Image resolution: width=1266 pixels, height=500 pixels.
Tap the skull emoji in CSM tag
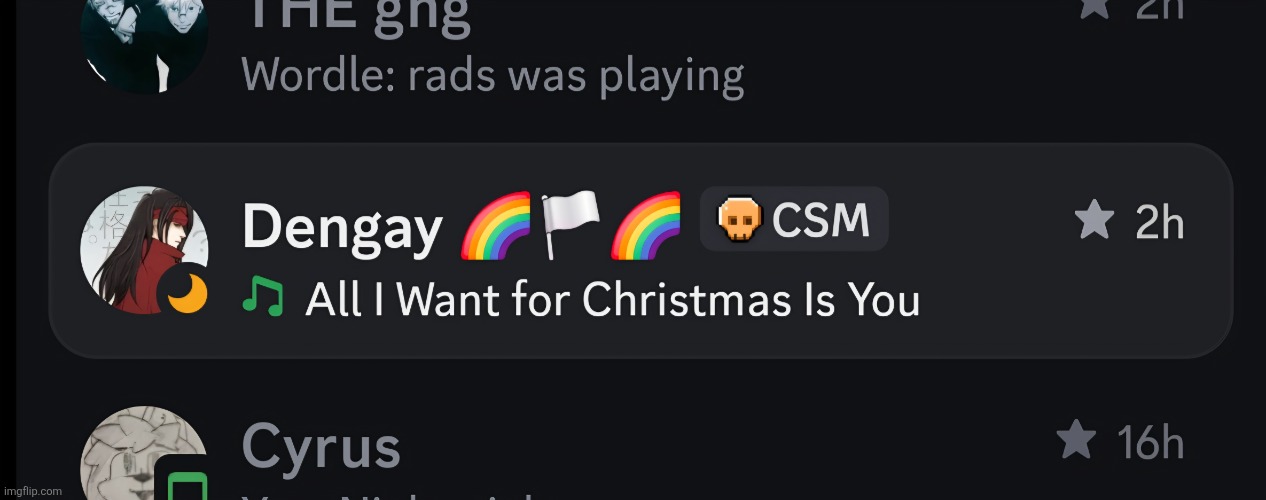(740, 219)
